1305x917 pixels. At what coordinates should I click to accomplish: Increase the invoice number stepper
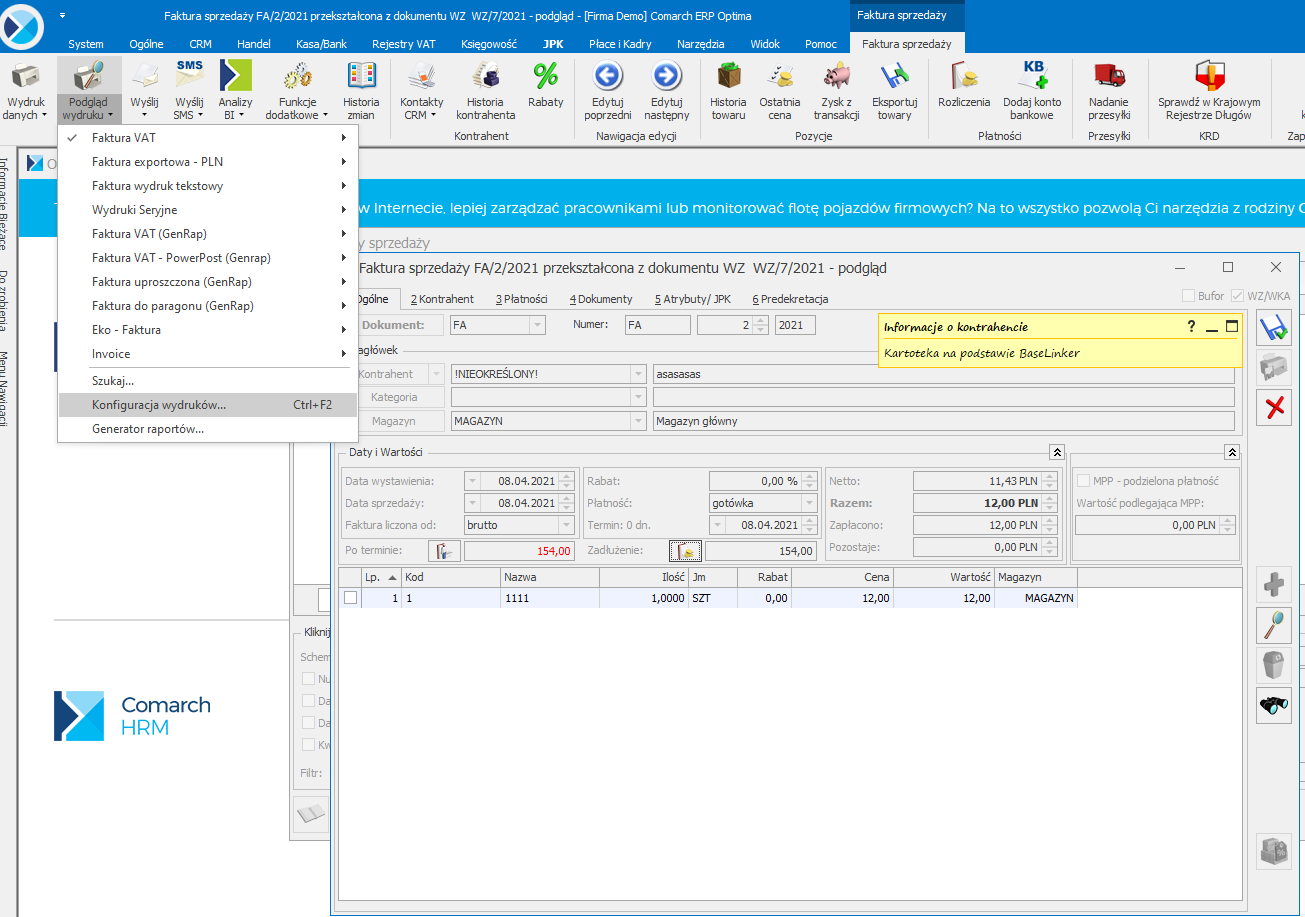click(763, 320)
